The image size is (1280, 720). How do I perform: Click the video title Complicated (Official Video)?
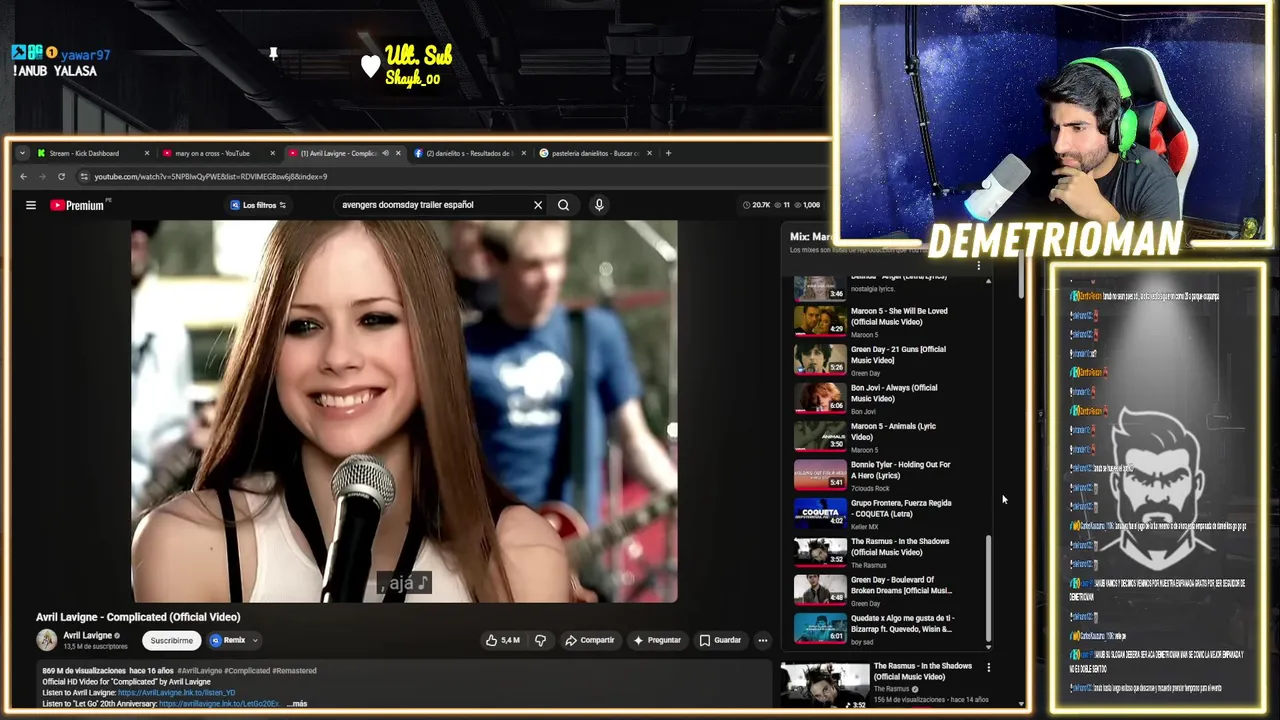[x=138, y=617]
